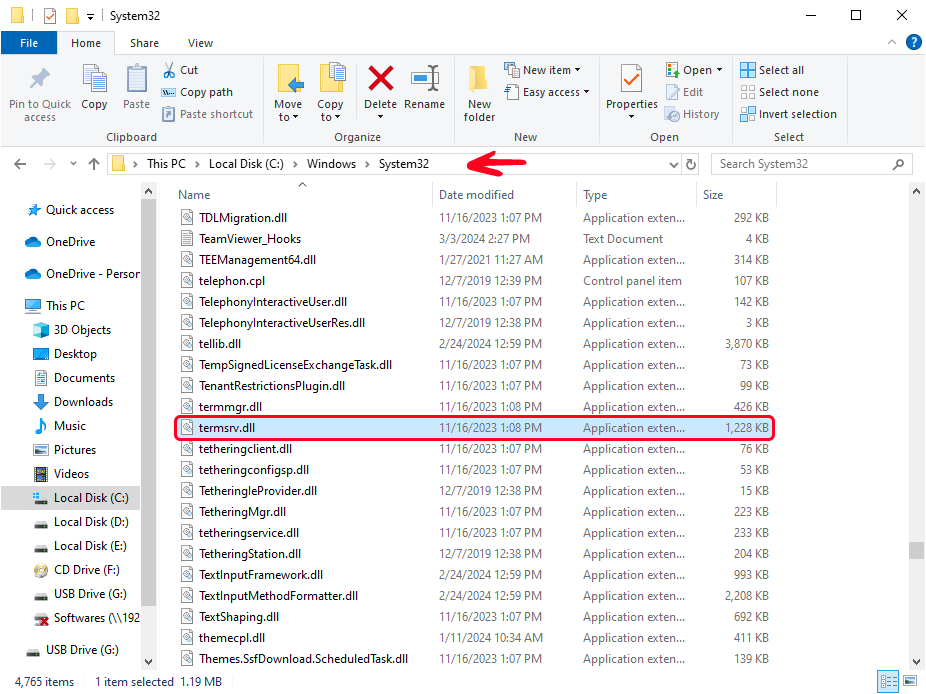
Task: Click Select all button
Action: pos(772,70)
